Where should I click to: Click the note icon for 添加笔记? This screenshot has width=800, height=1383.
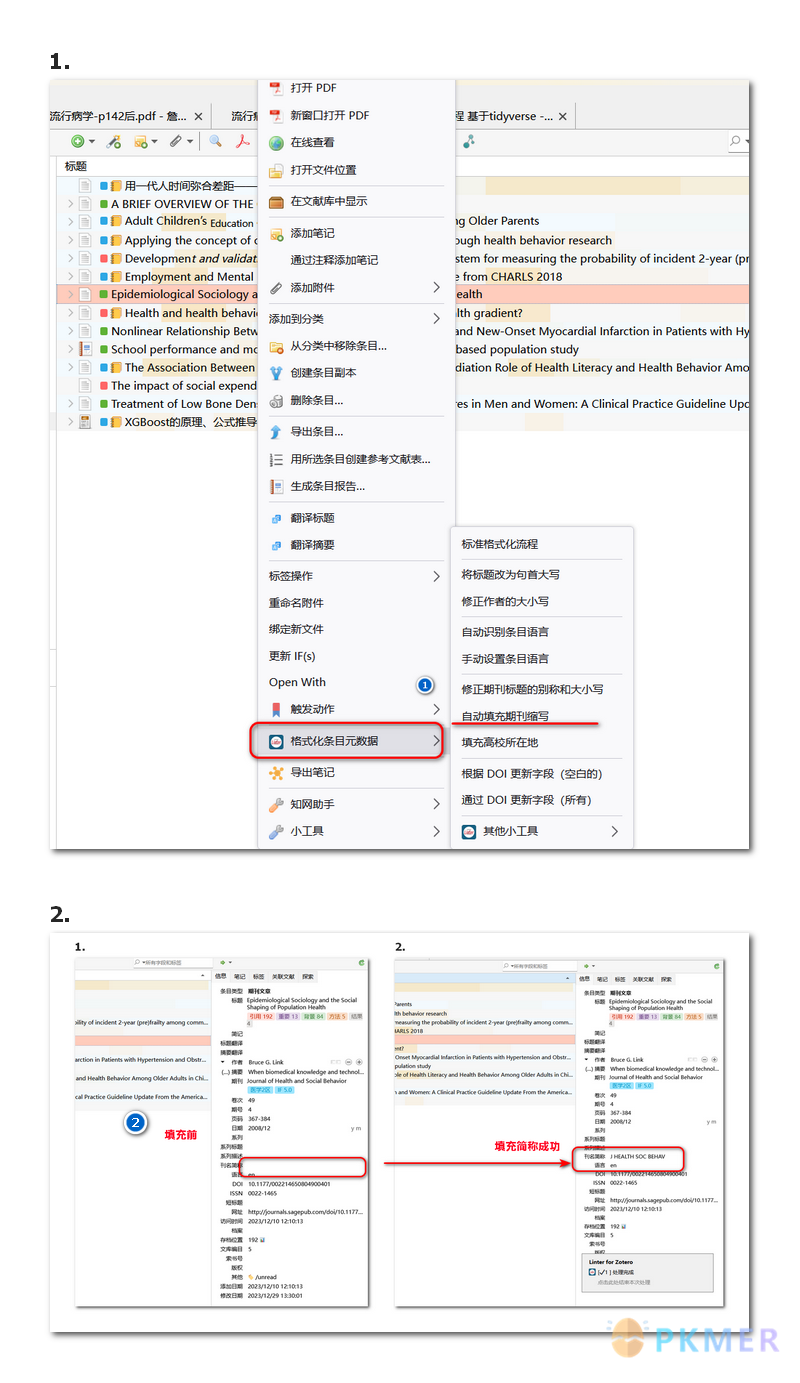pos(277,233)
